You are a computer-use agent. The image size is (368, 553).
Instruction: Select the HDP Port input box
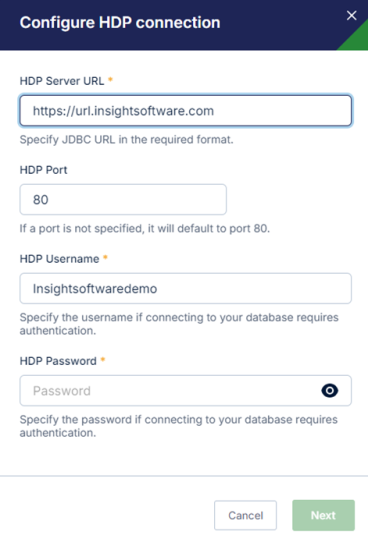point(123,200)
